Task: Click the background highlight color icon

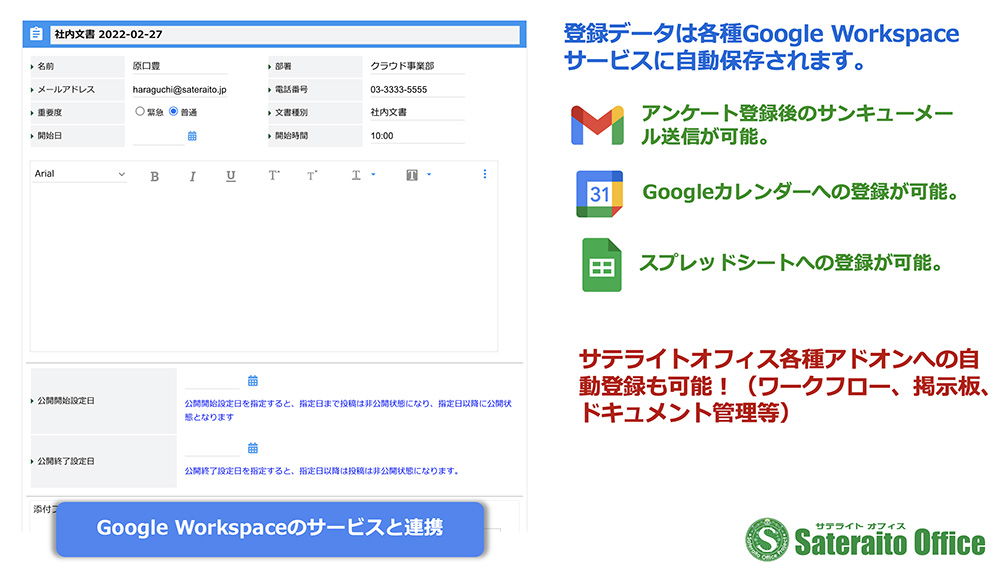Action: [412, 175]
